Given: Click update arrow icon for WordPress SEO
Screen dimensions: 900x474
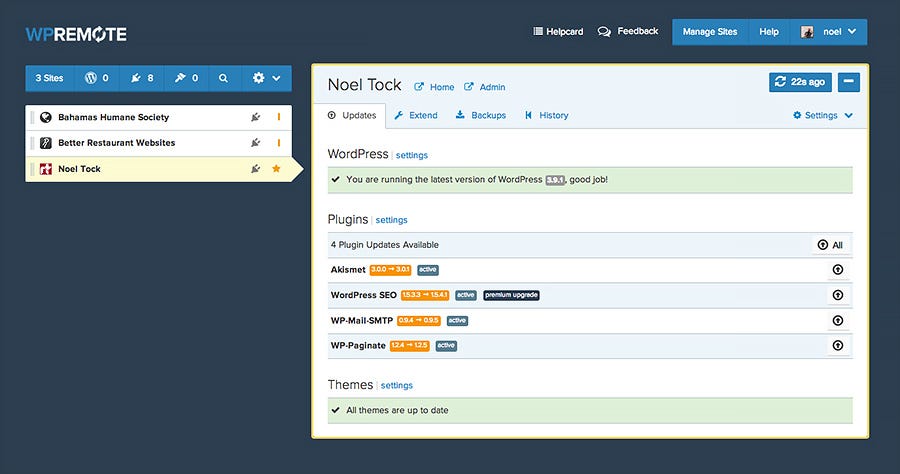Looking at the screenshot, I should [838, 295].
